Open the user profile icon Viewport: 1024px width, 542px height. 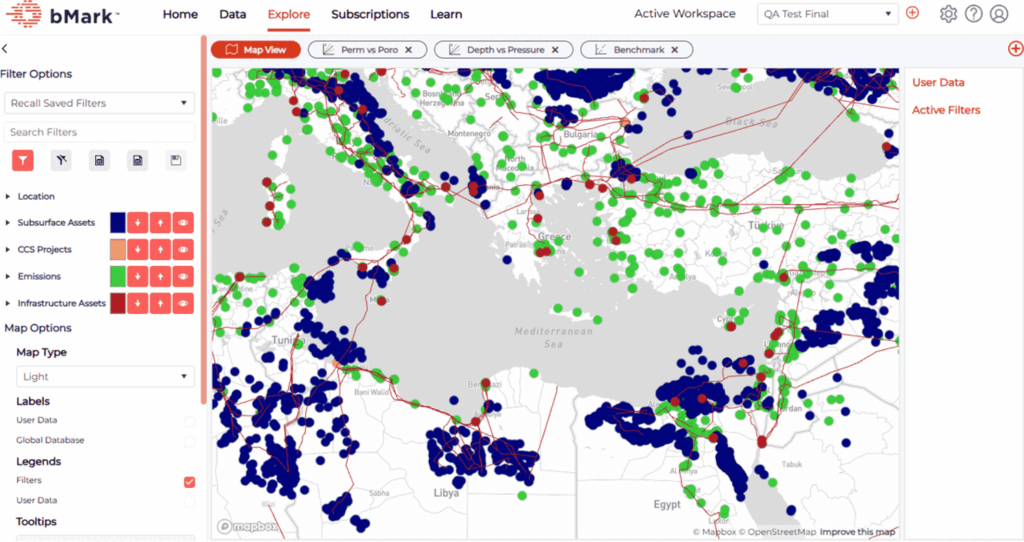point(999,14)
